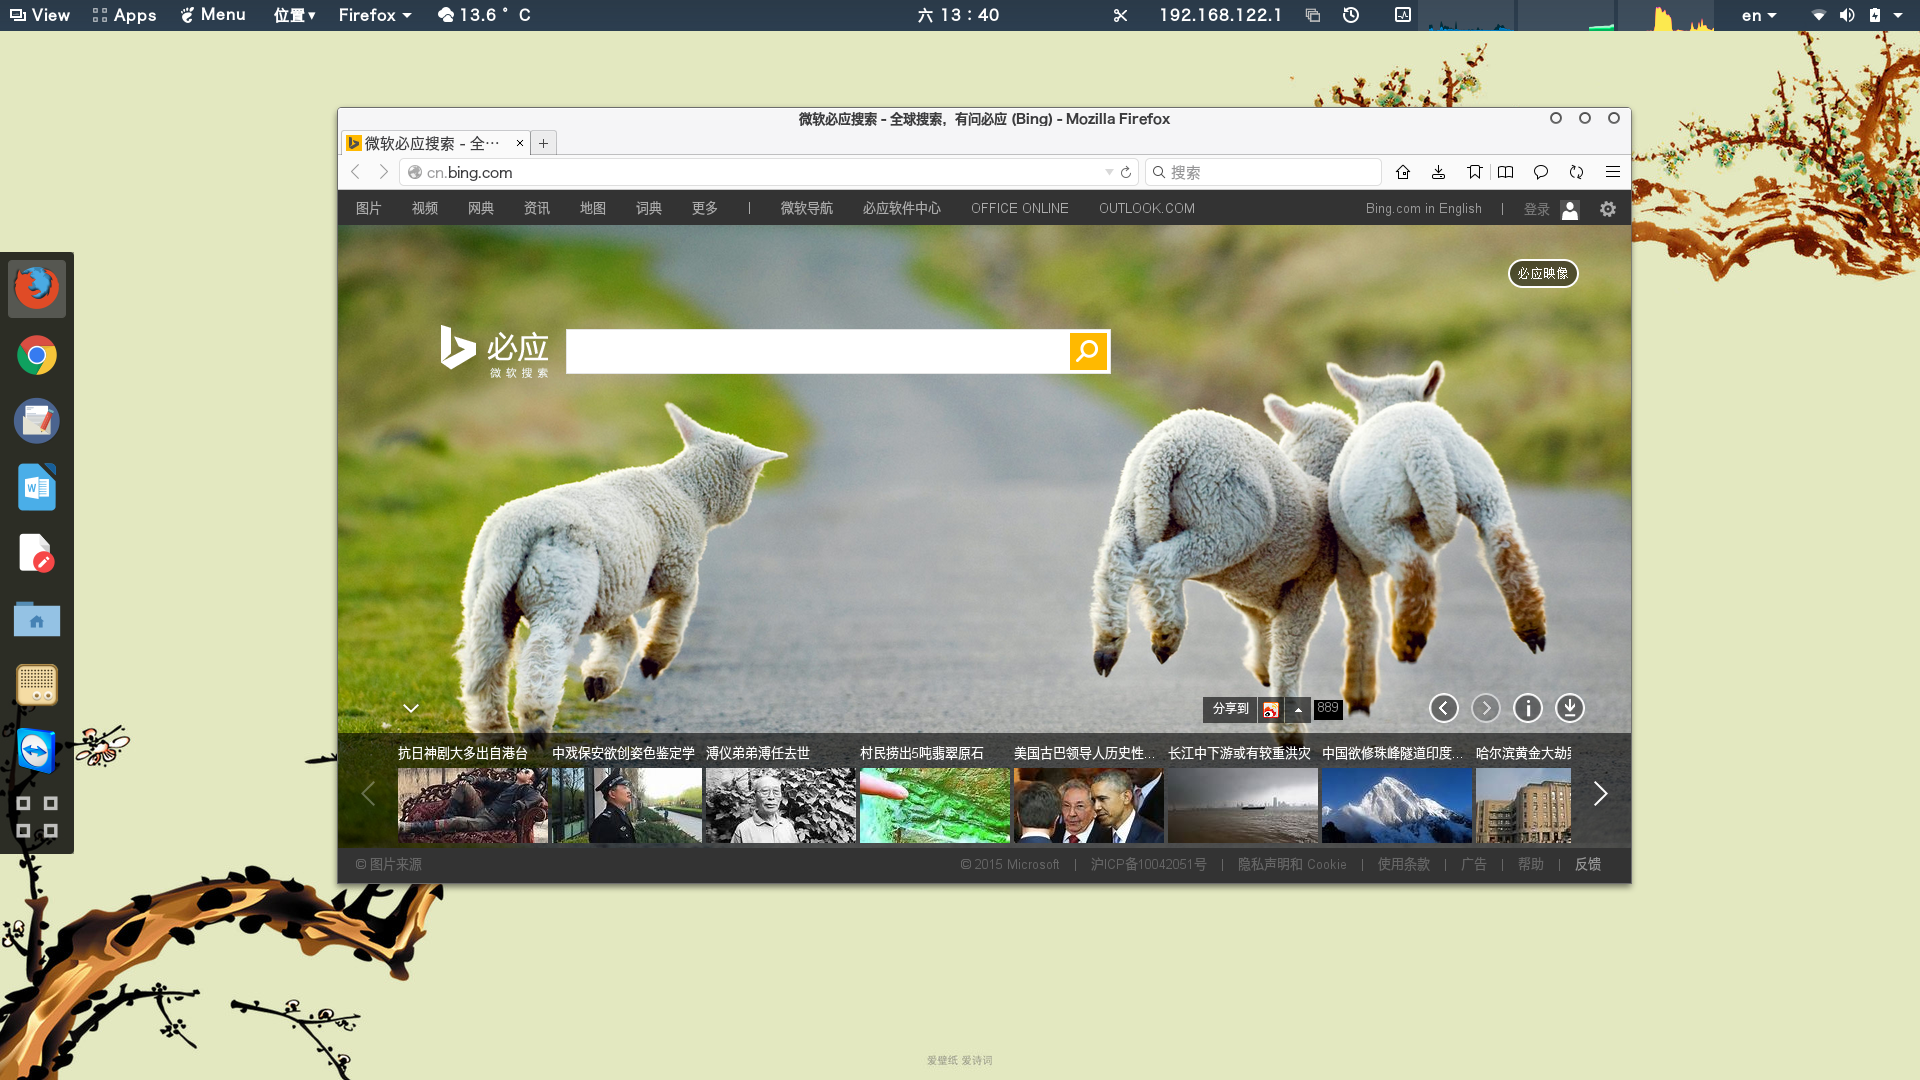Open the en input language dropdown
Screen dimensions: 1920x1080
point(1759,15)
